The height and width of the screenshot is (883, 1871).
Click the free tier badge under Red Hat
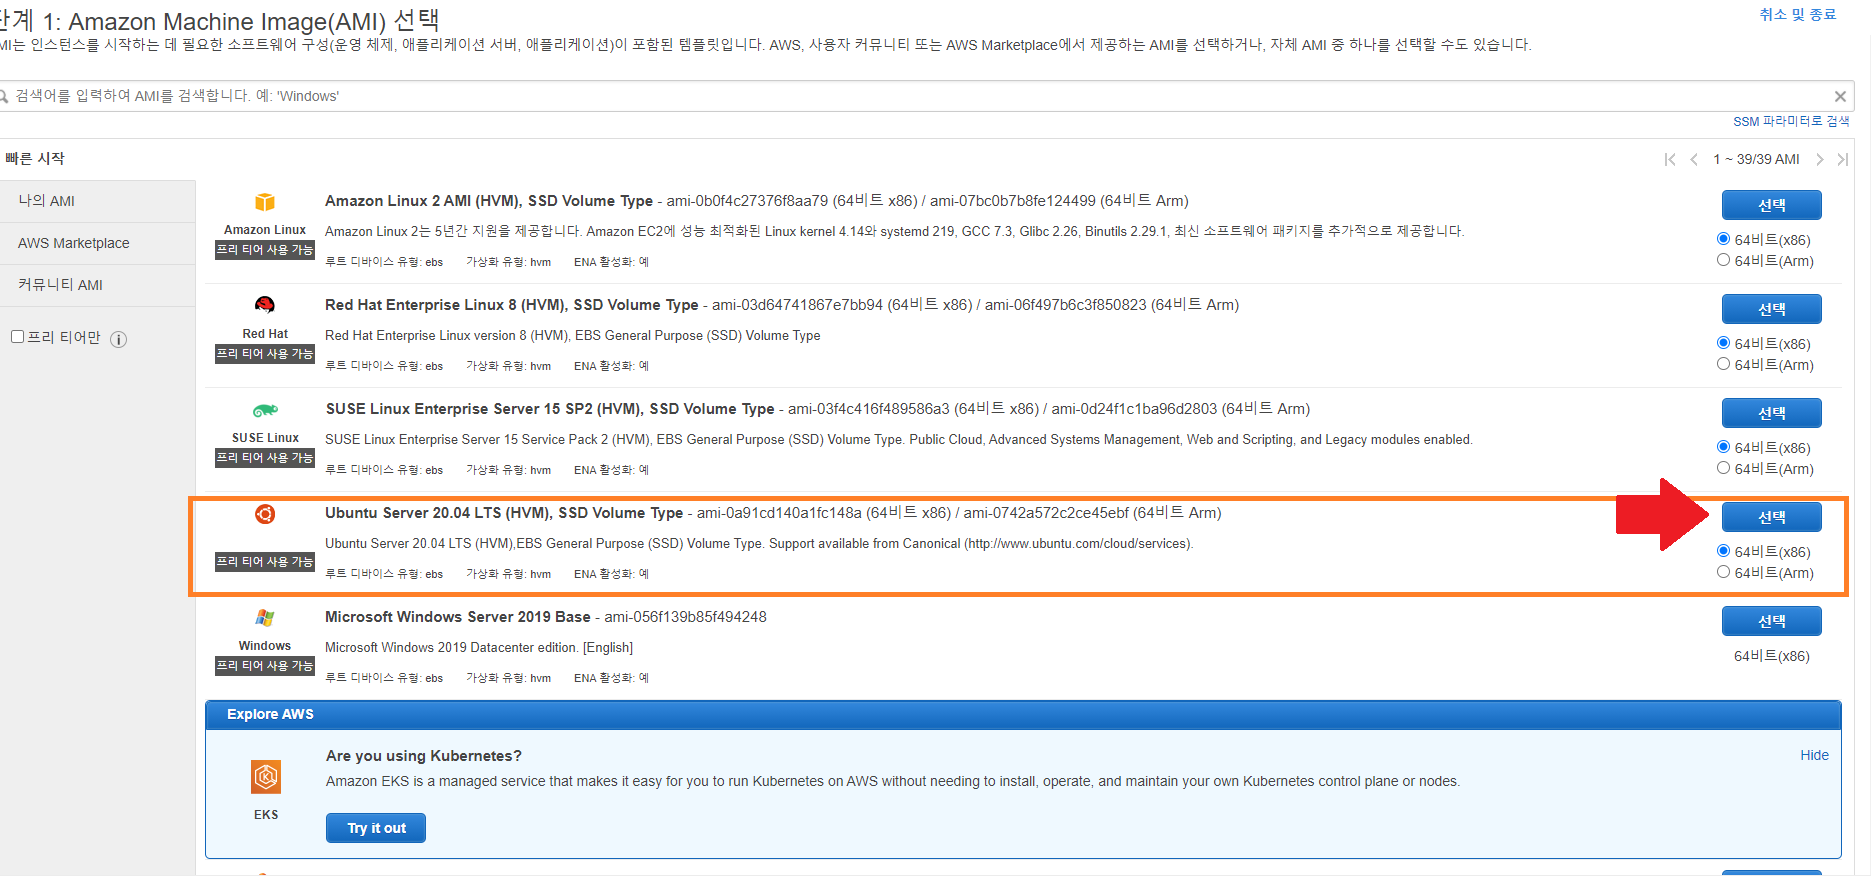[265, 354]
